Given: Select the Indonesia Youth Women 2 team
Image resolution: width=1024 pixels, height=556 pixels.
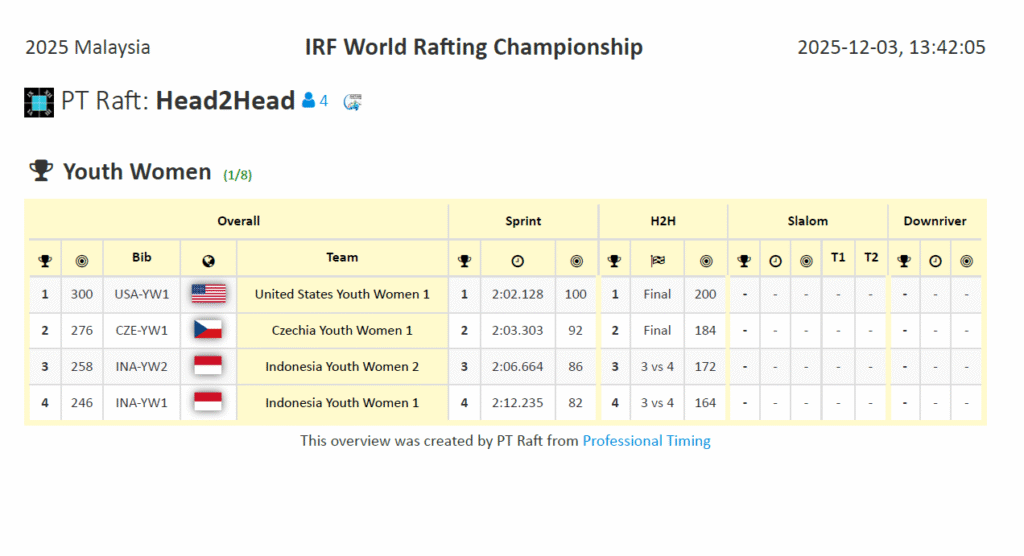Looking at the screenshot, I should pyautogui.click(x=342, y=367).
